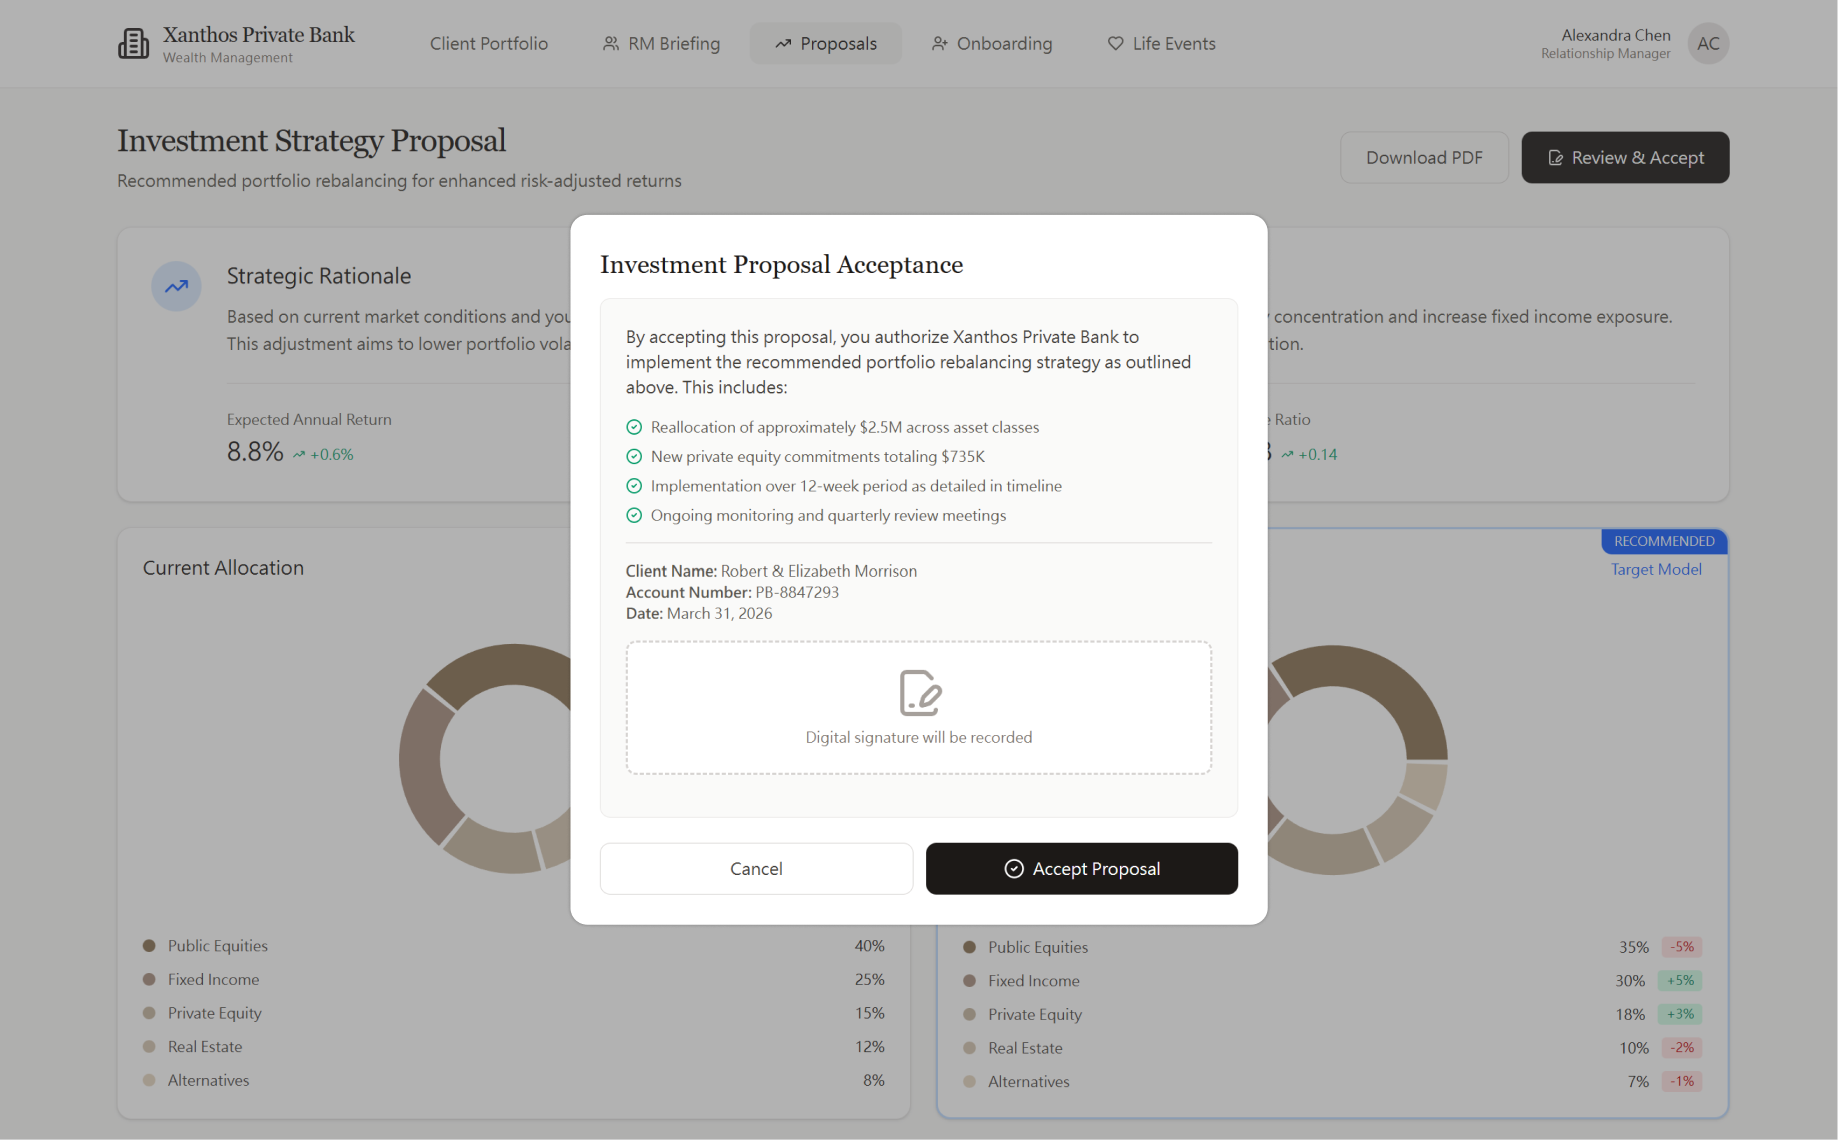Screen dimensions: 1838x1140
Task: Click the Fixed Income legend color dot
Action: [148, 979]
